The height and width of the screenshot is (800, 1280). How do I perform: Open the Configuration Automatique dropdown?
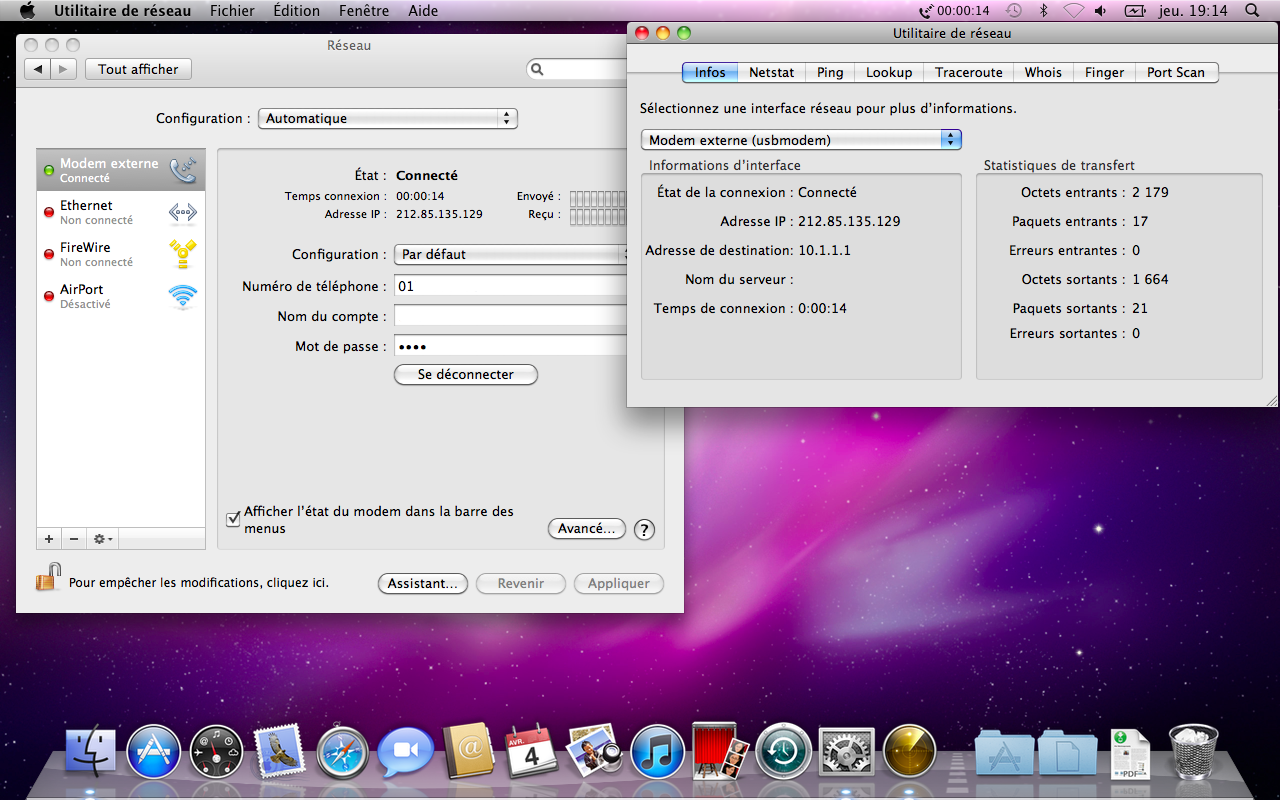point(387,118)
